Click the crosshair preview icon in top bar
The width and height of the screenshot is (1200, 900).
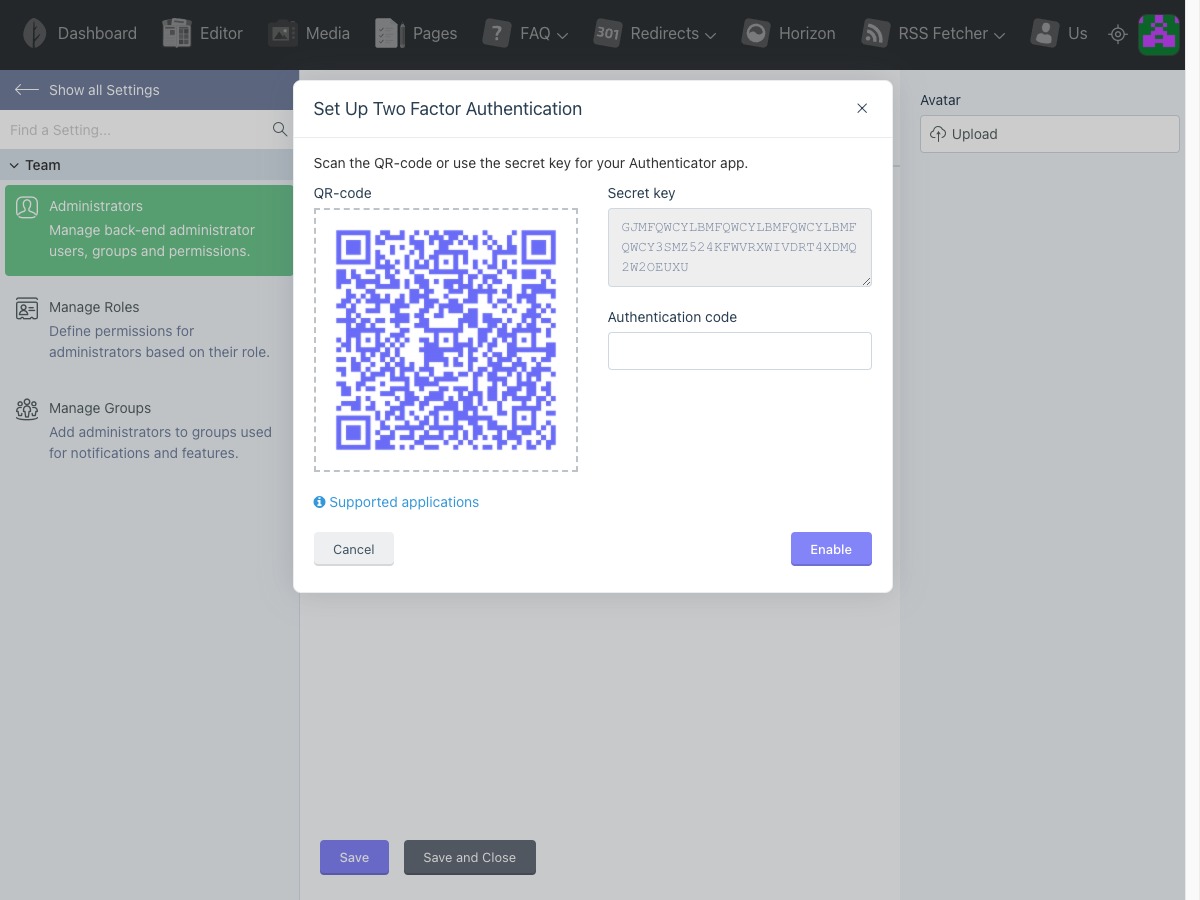(x=1118, y=34)
